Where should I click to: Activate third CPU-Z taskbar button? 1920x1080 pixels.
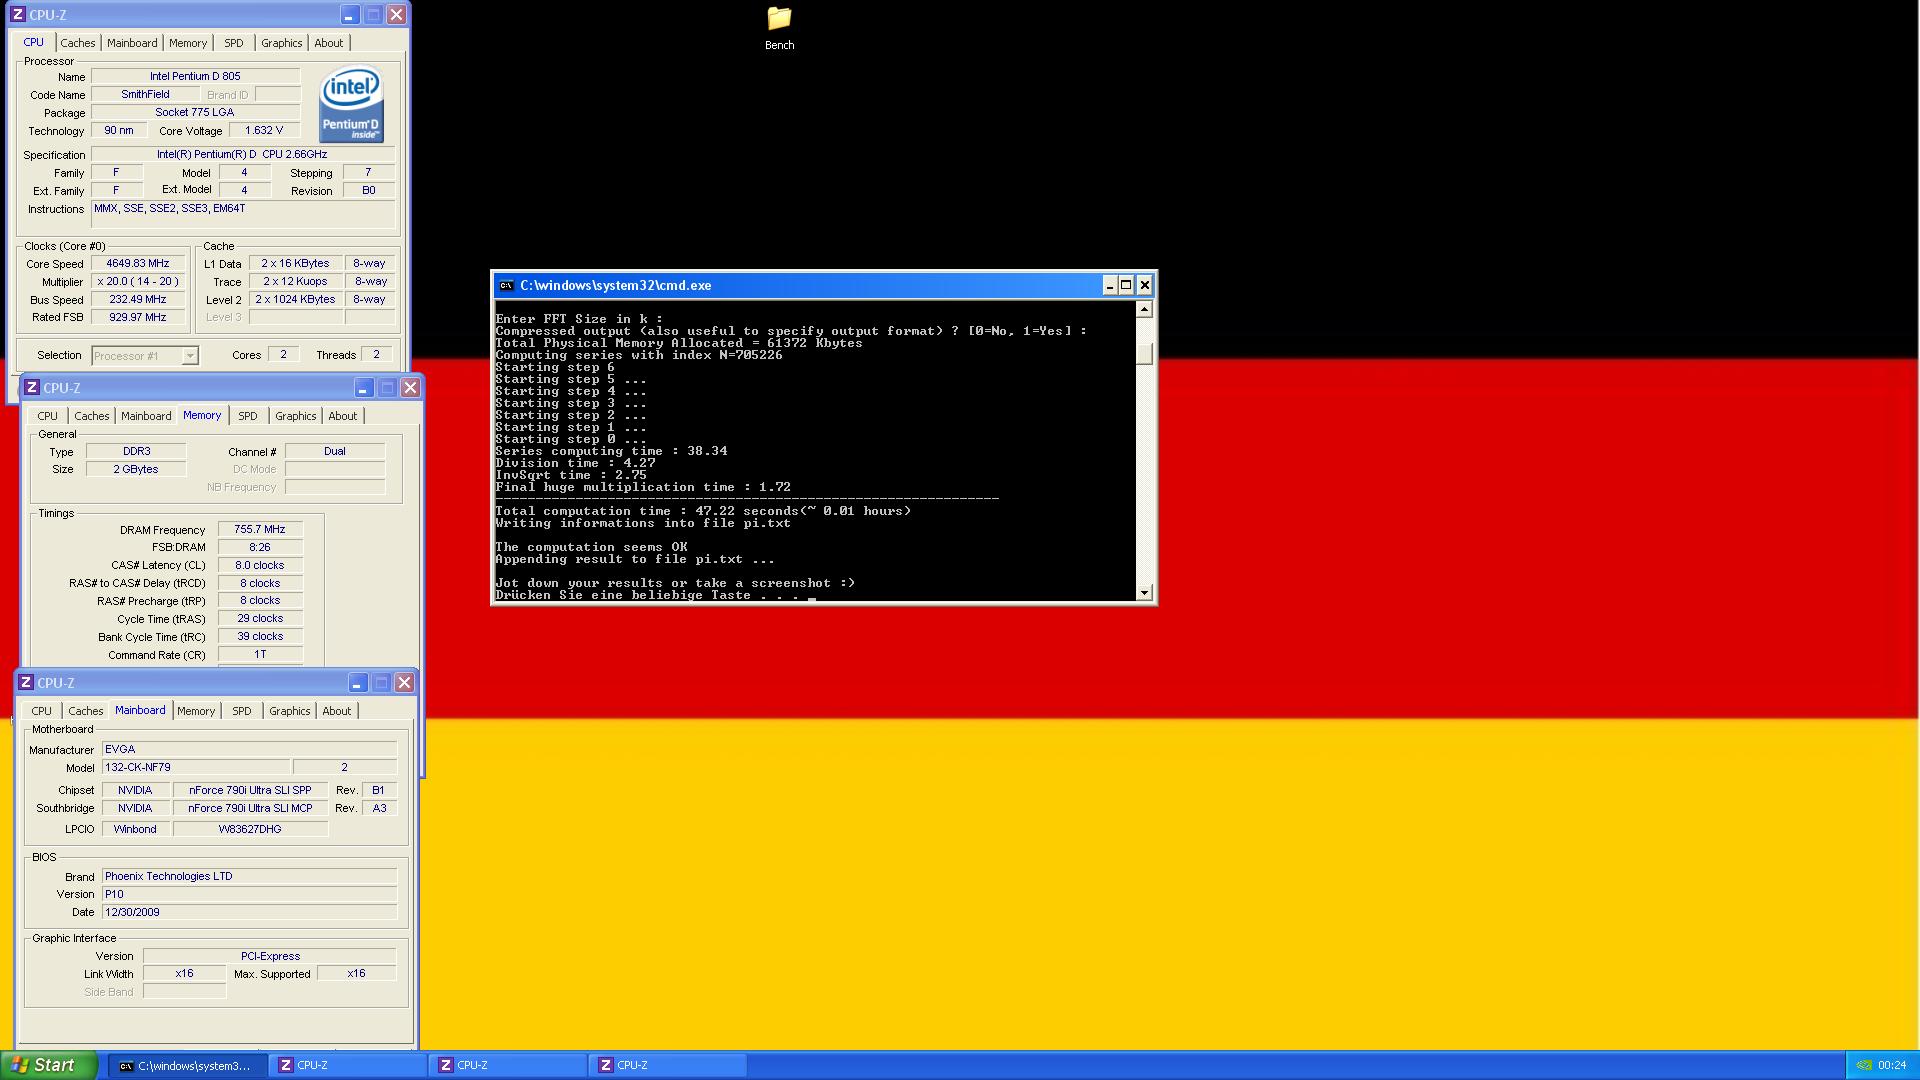tap(667, 1066)
